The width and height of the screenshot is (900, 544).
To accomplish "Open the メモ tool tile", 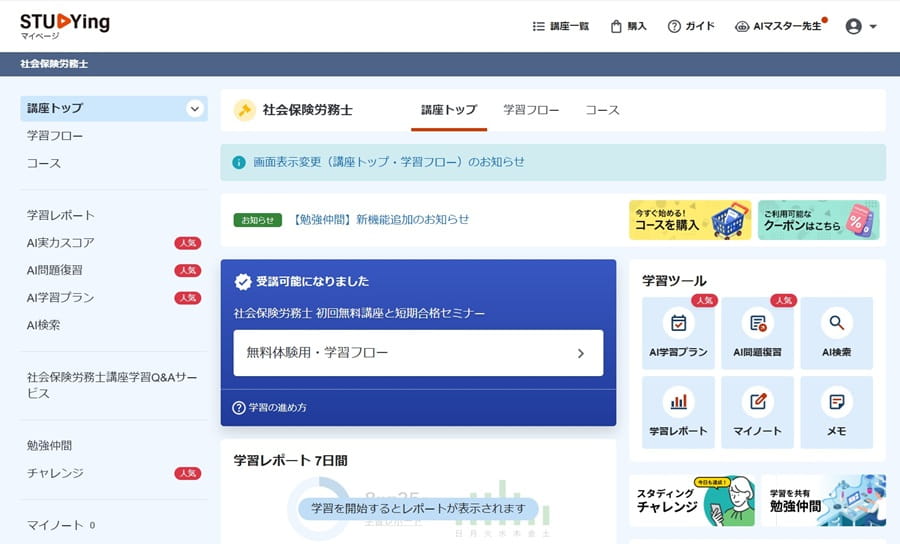I will coord(836,411).
